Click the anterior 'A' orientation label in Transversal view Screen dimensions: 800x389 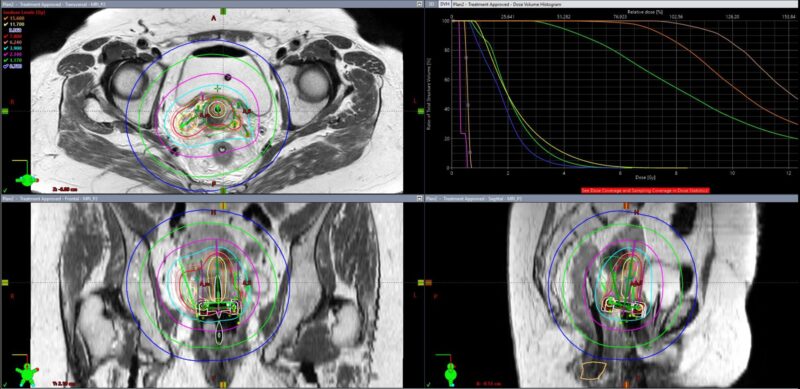coord(214,18)
